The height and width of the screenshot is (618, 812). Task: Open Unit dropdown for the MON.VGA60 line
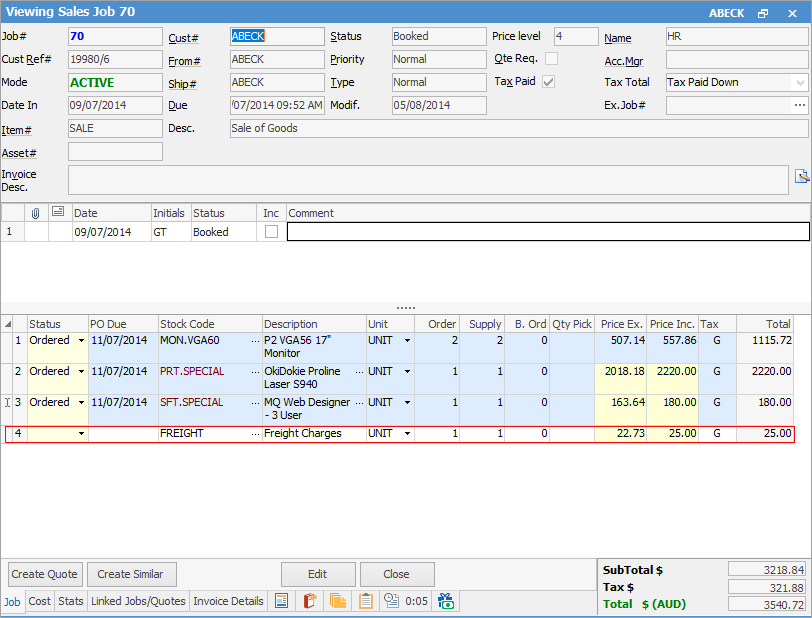407,341
